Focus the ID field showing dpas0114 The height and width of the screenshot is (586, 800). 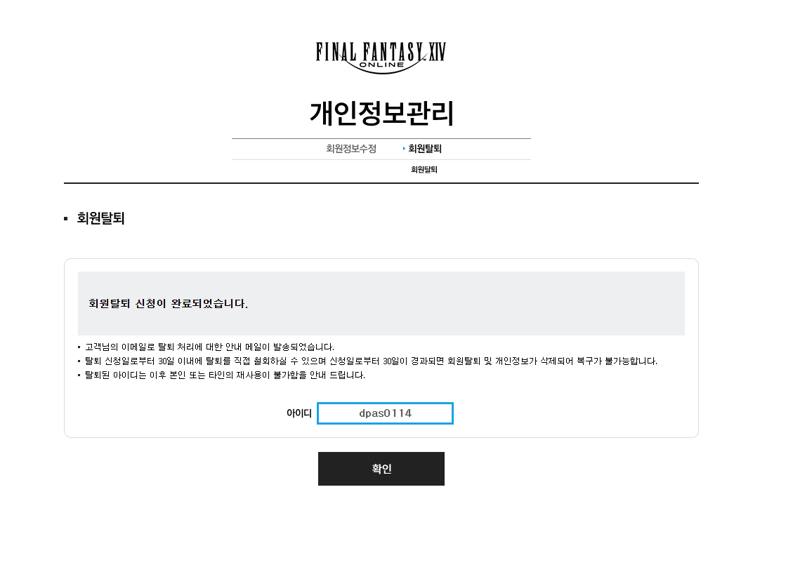tap(385, 413)
